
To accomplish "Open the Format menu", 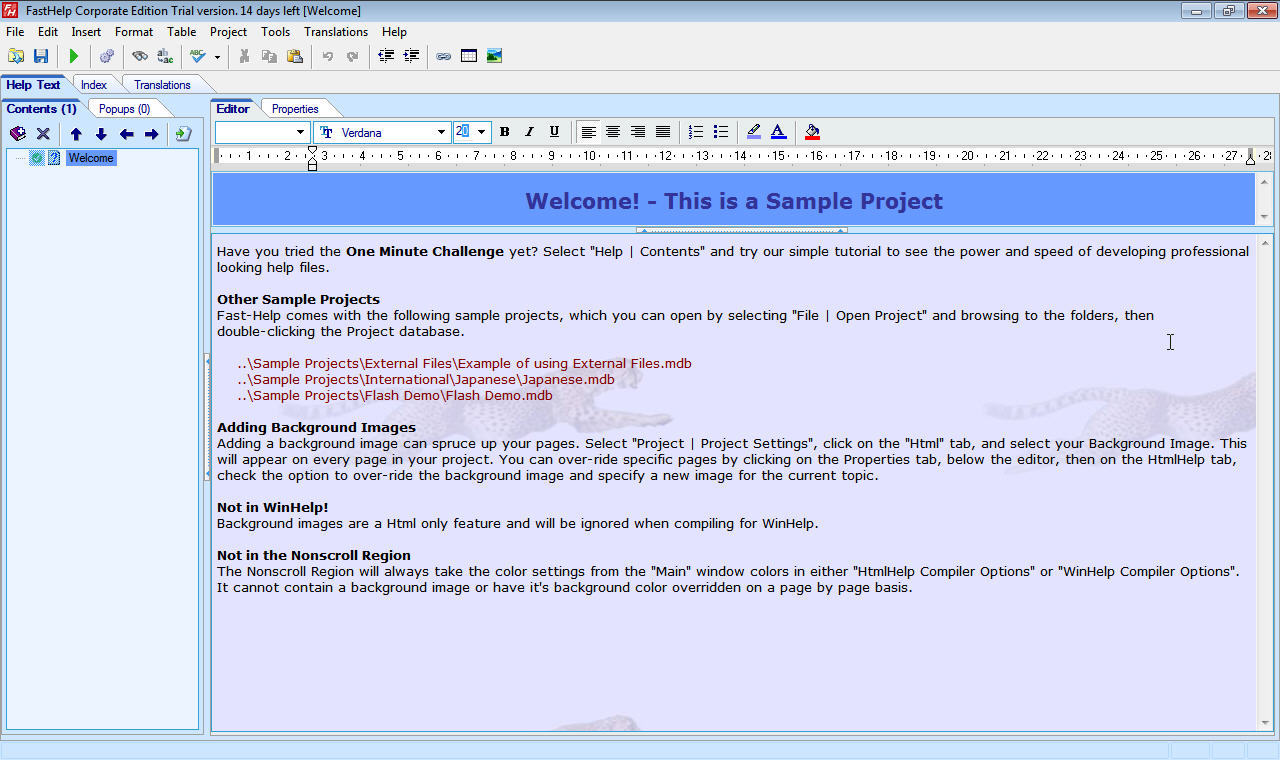I will coord(134,32).
